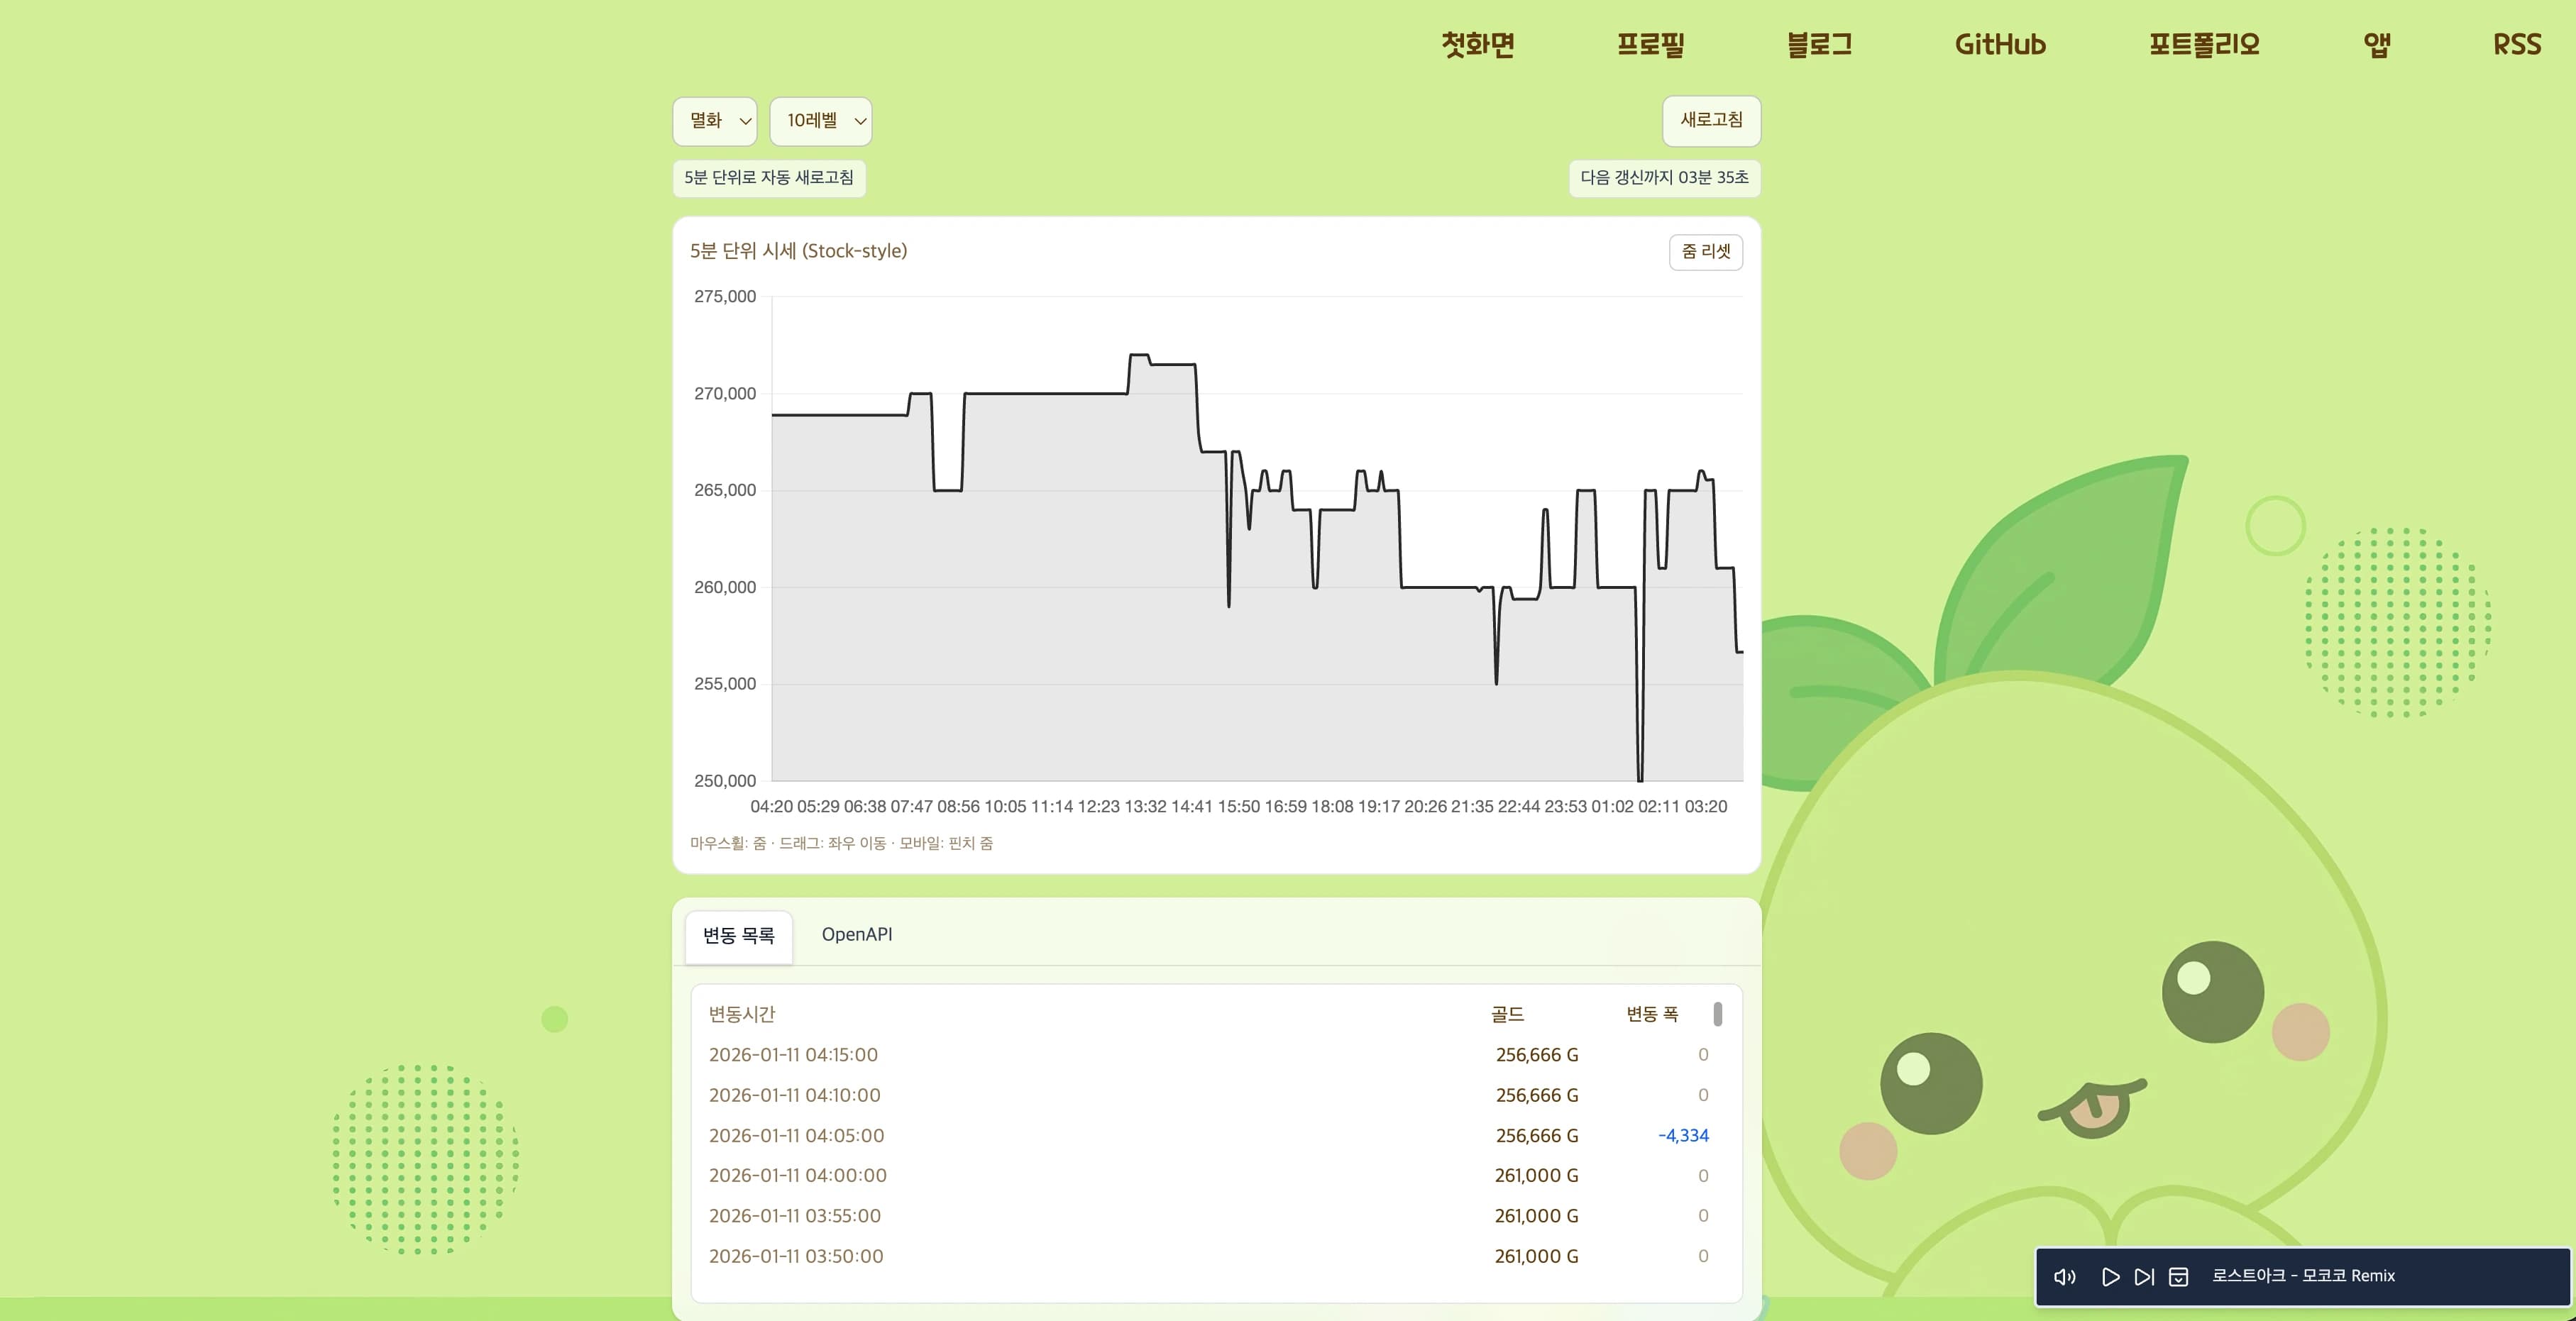
Task: Play the 로스트아크 - 모코코 Remix track
Action: click(2111, 1276)
